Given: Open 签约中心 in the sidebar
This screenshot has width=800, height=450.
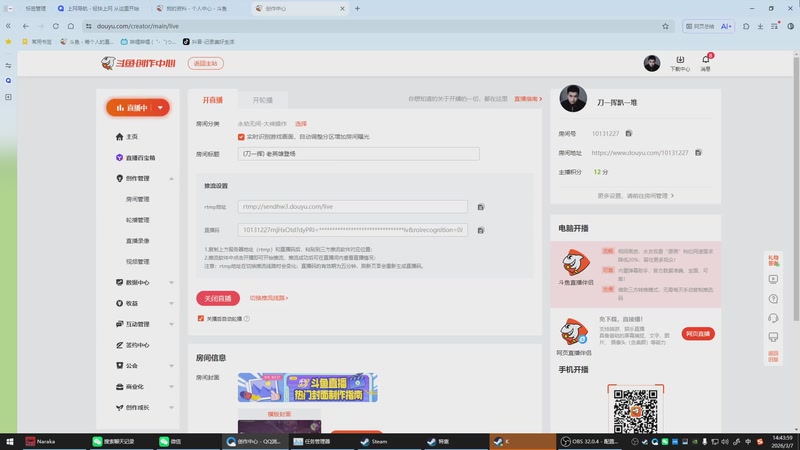Looking at the screenshot, I should point(133,345).
